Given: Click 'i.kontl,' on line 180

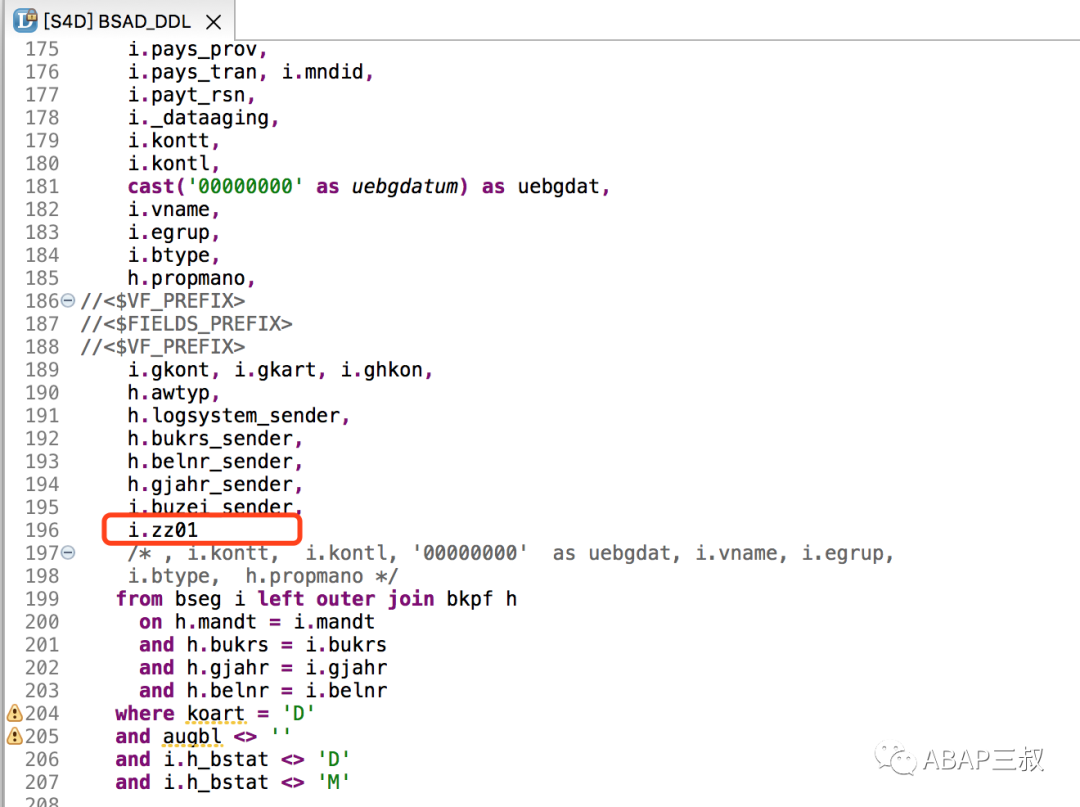Looking at the screenshot, I should pyautogui.click(x=174, y=163).
